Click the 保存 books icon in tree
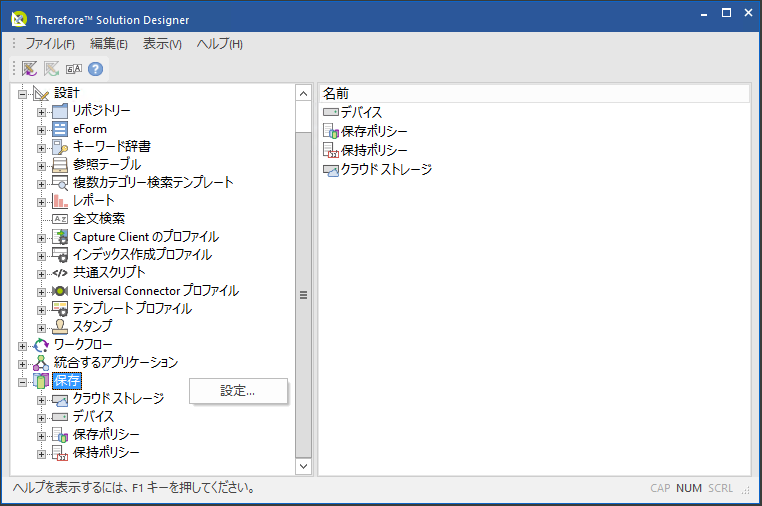 [x=41, y=381]
